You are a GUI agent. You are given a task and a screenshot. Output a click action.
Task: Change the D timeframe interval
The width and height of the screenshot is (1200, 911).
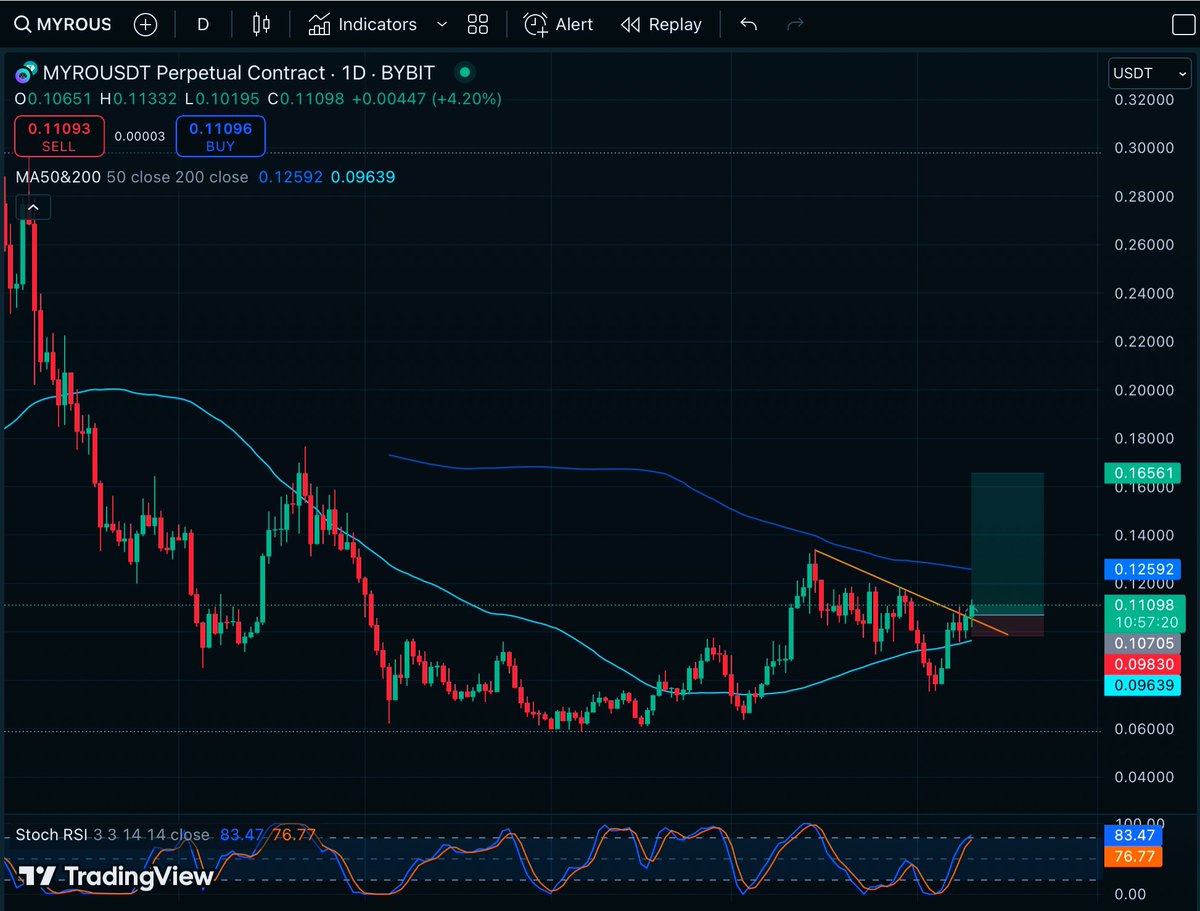click(203, 24)
